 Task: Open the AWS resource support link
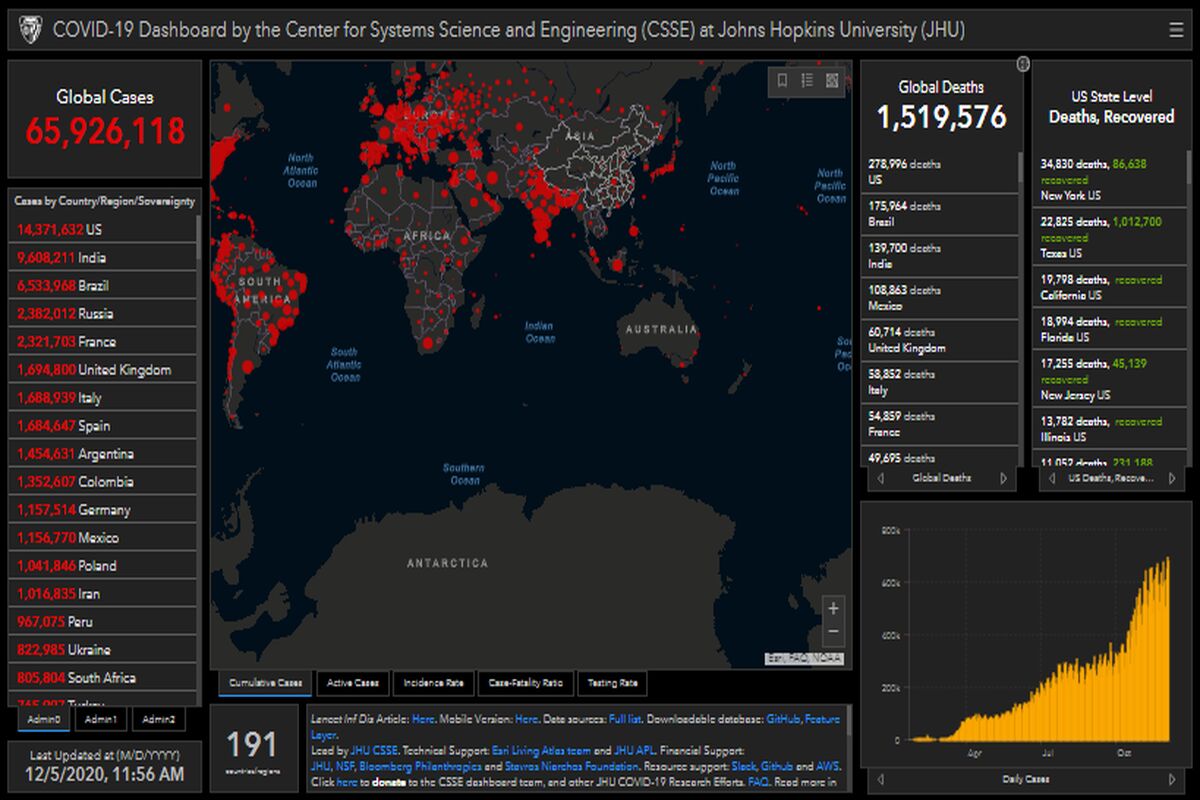(827, 766)
